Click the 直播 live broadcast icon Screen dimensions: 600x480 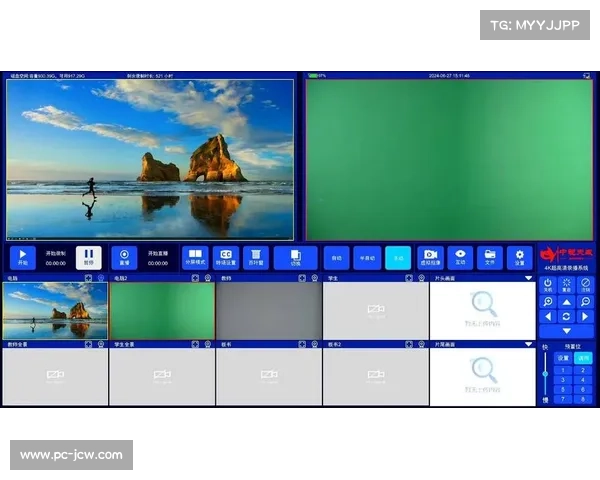(124, 258)
